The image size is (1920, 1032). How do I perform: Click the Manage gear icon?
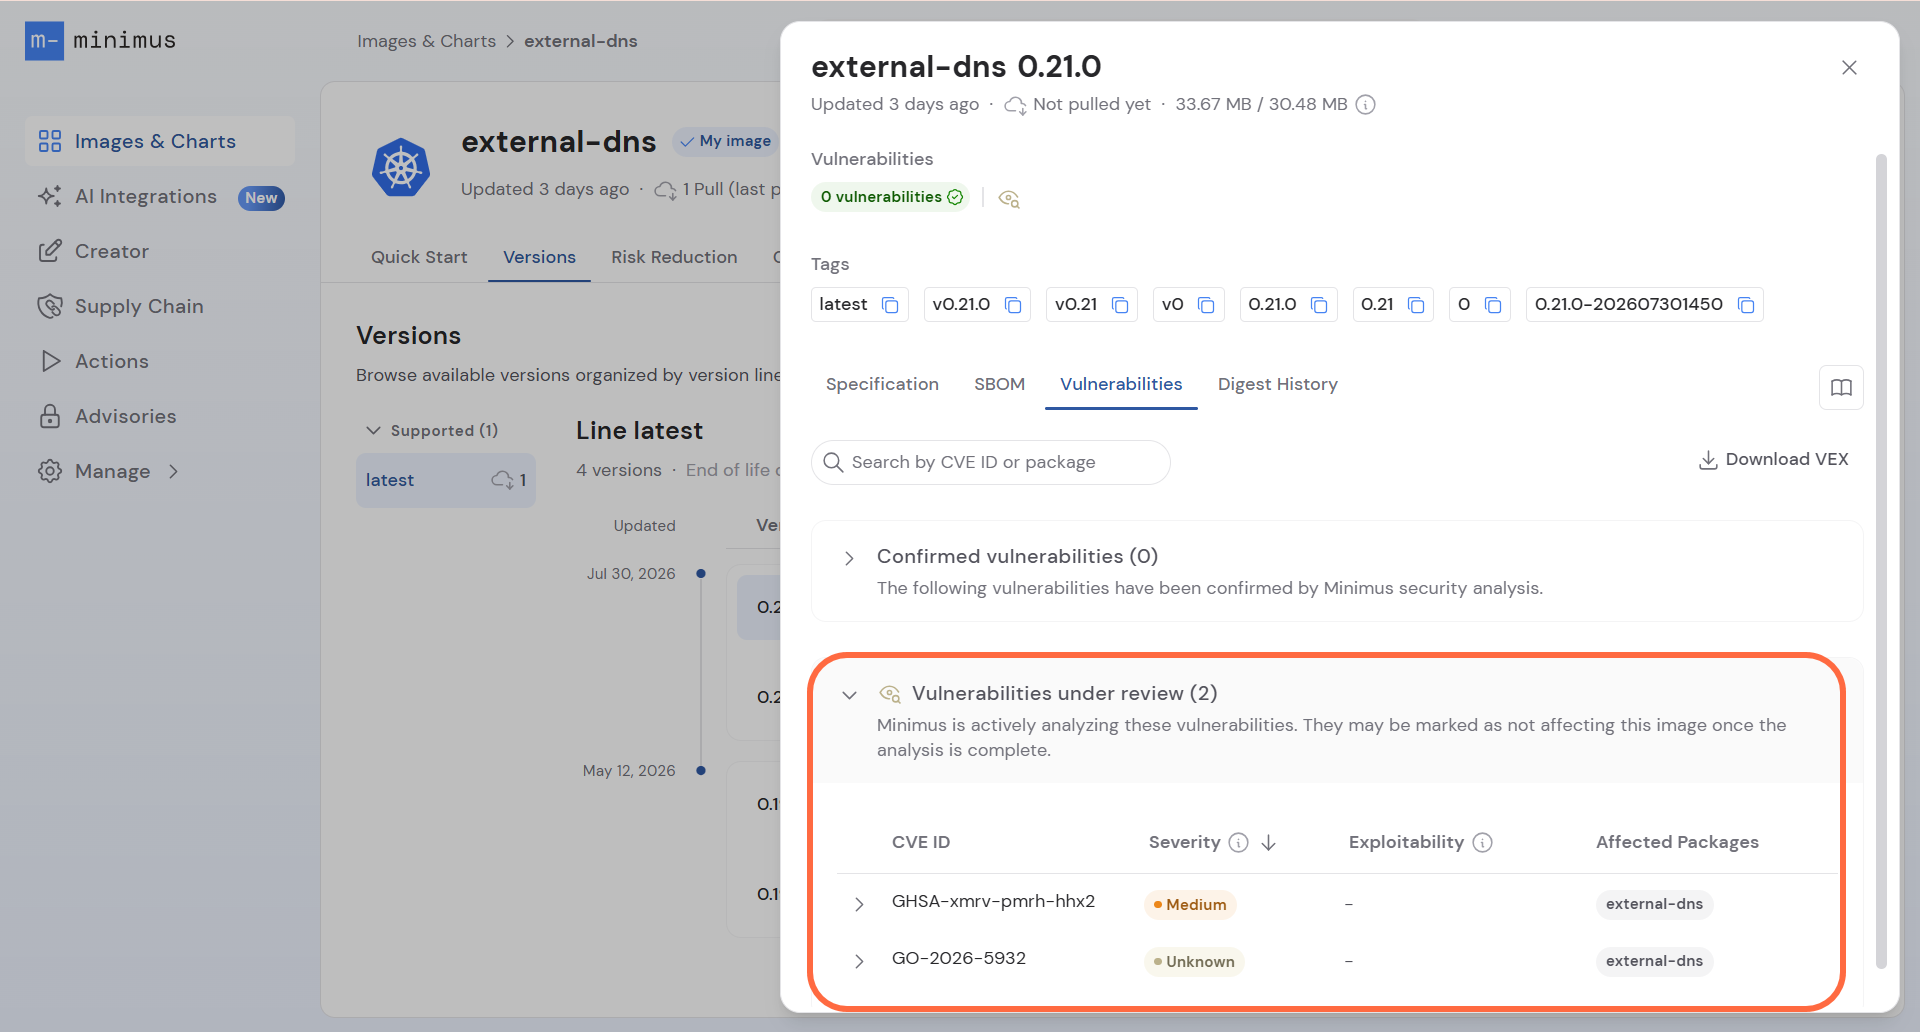50,471
